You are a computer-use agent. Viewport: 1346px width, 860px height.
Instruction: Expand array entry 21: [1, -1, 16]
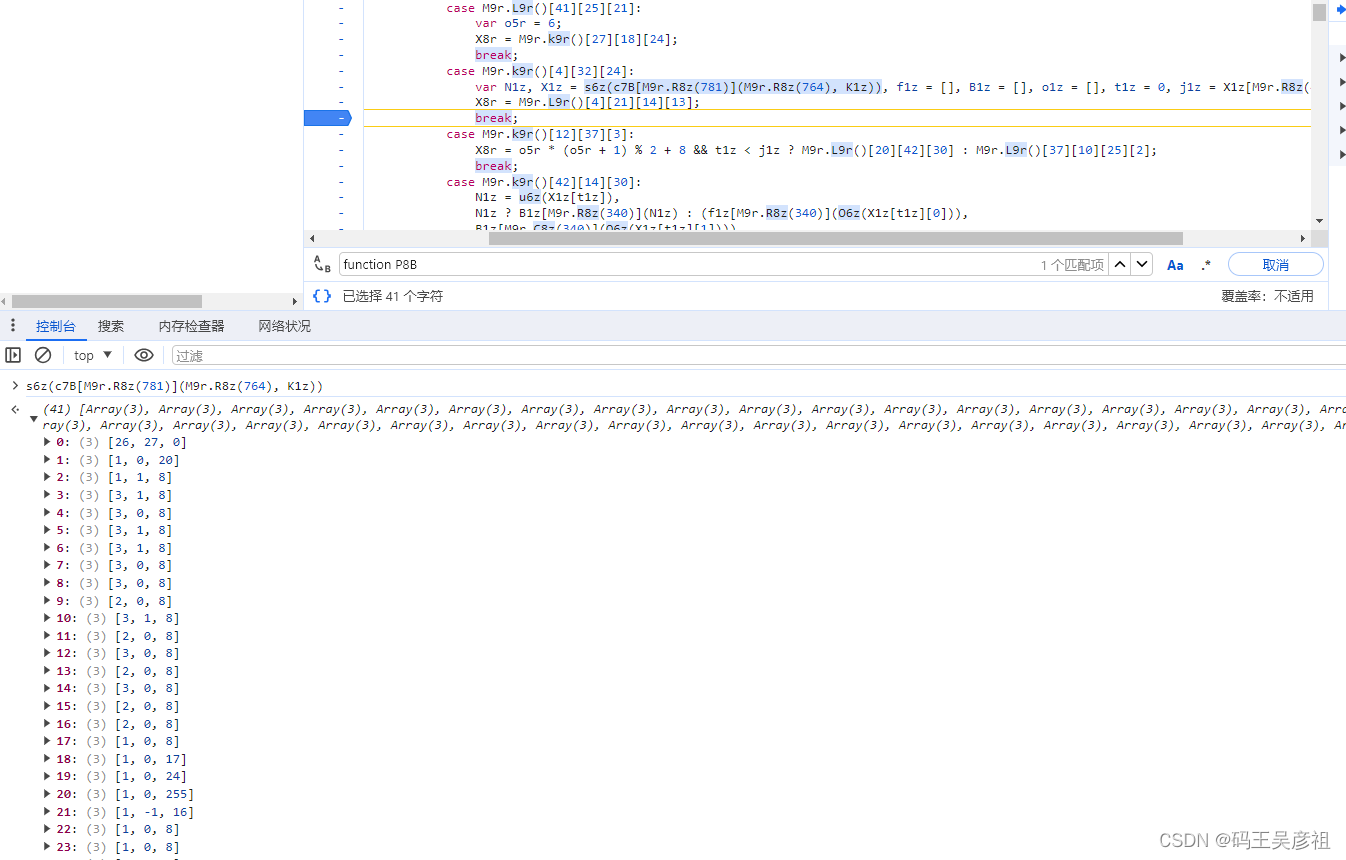(47, 812)
